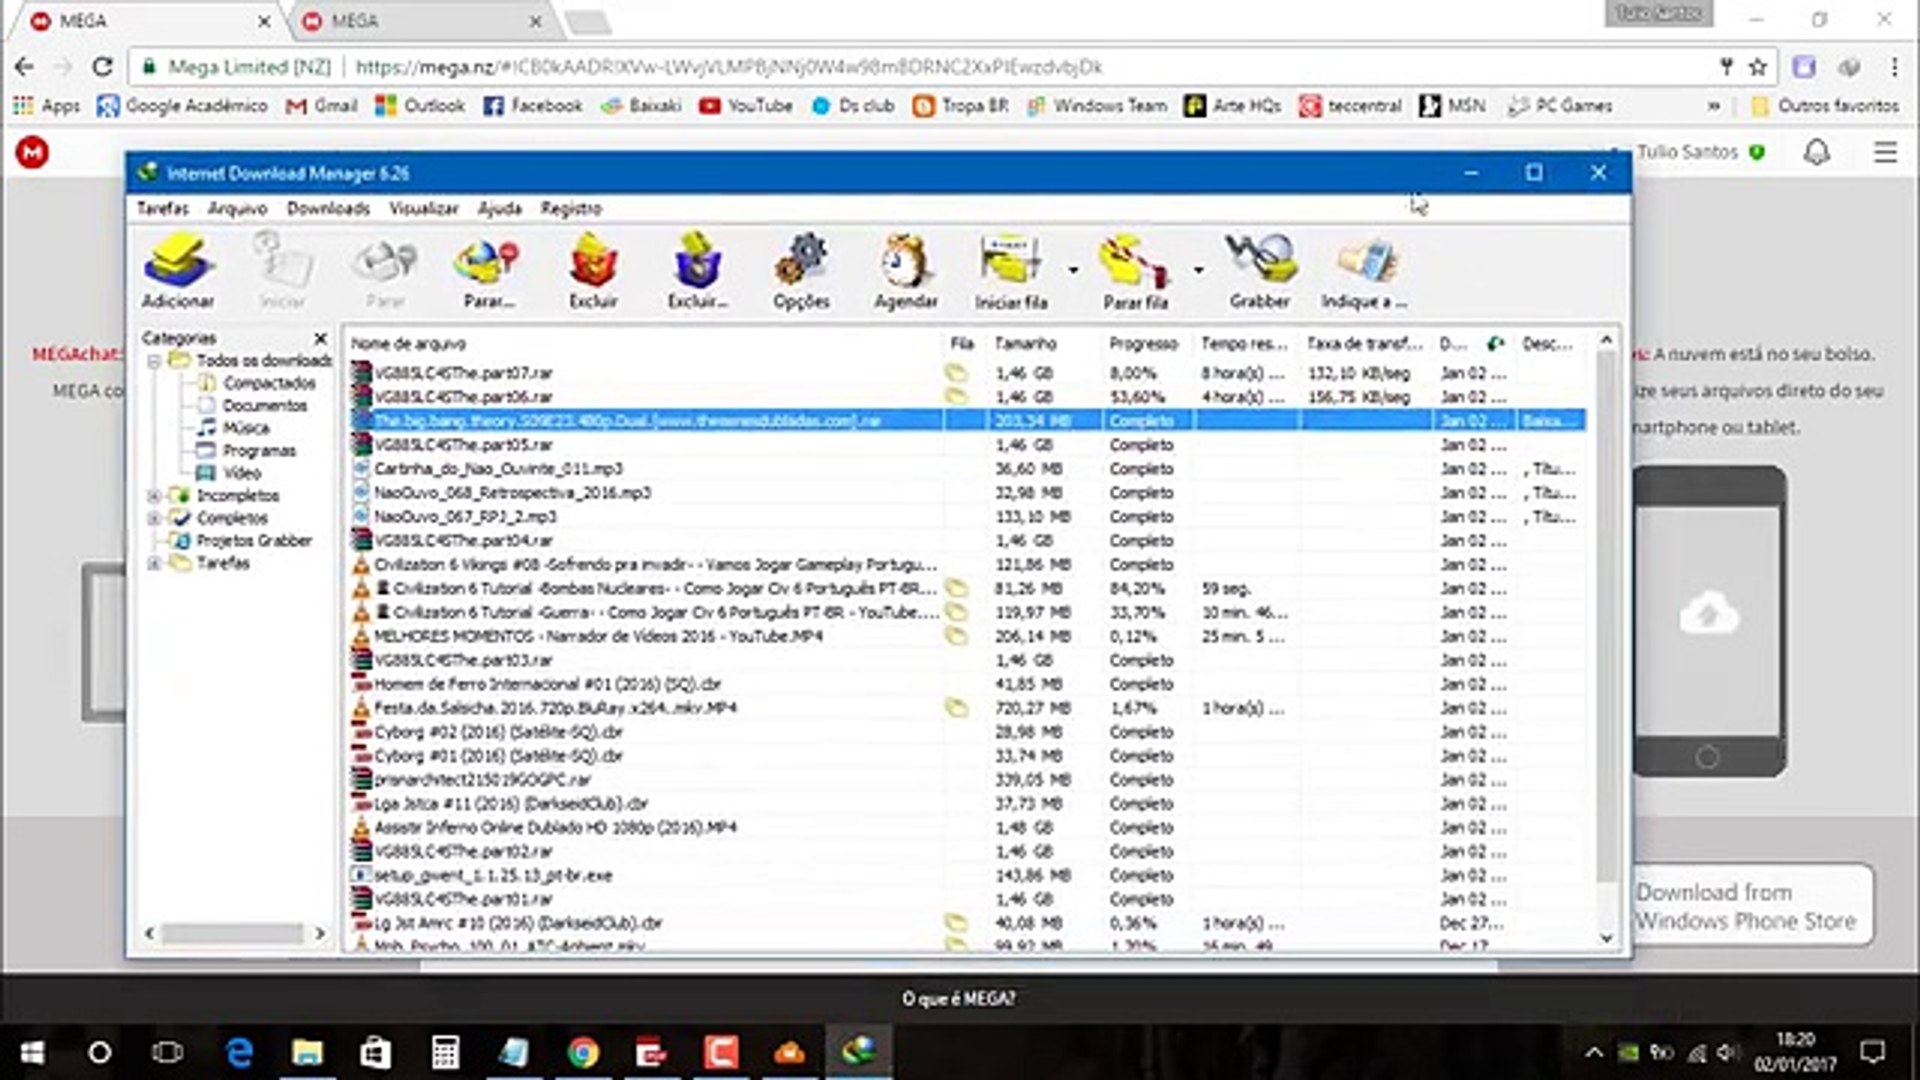This screenshot has width=1920, height=1080.
Task: Expand the Tarefas tree node
Action: click(154, 563)
